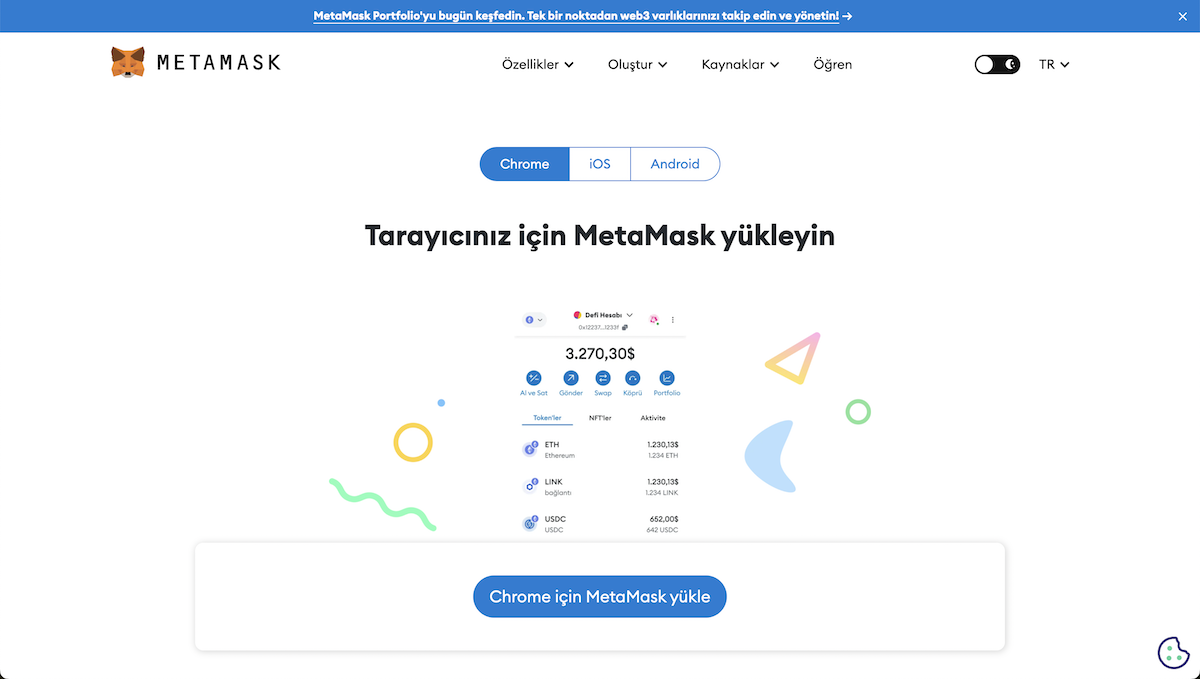Click the Swap icon in the wallet preview

coord(603,377)
